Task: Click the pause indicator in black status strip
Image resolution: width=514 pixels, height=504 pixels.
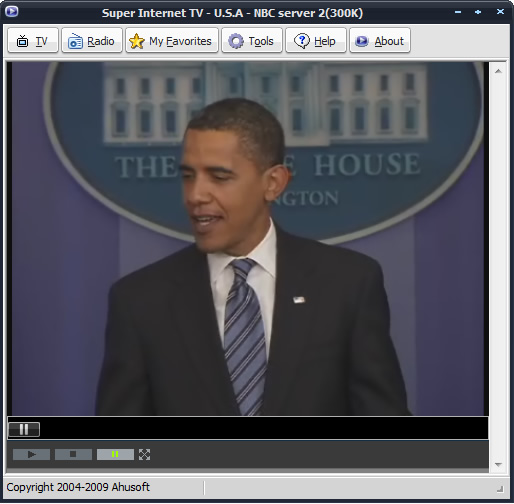Action: point(24,429)
